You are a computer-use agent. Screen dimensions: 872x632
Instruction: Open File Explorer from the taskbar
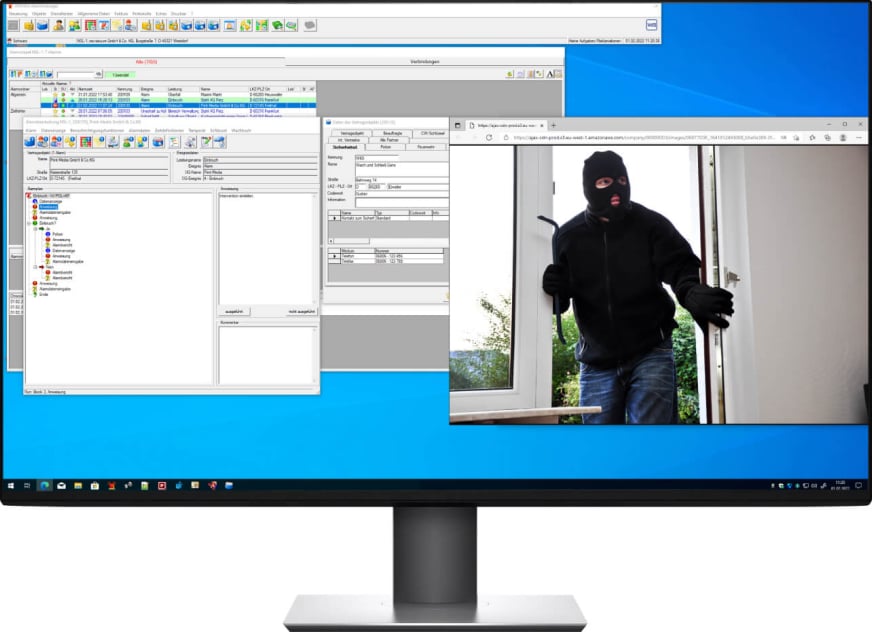(78, 486)
